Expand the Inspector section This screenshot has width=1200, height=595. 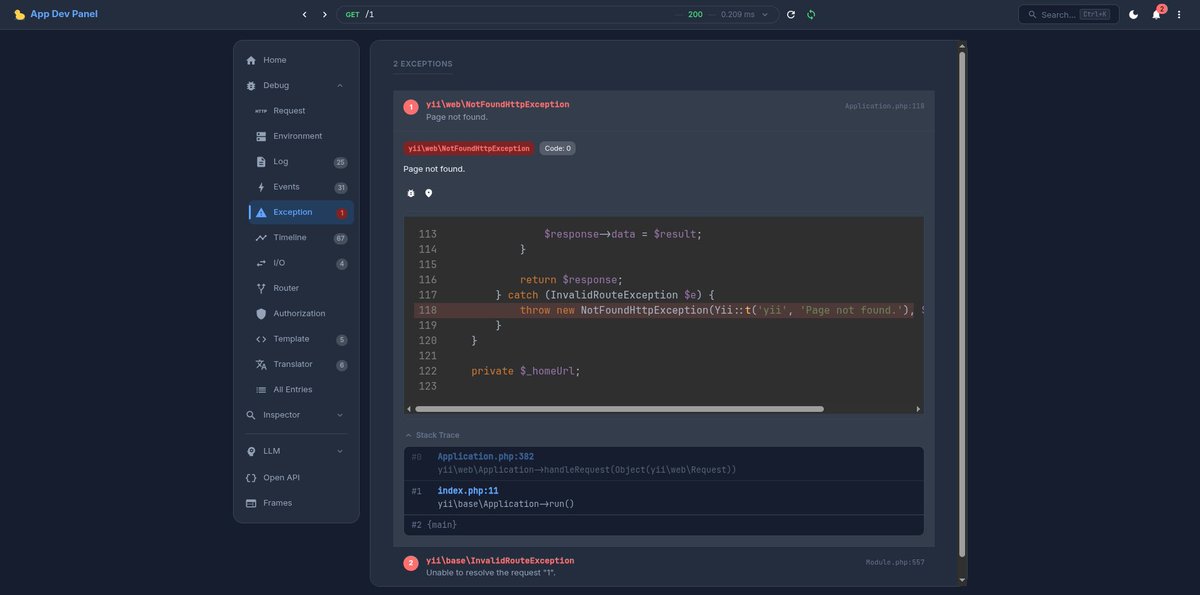point(296,415)
